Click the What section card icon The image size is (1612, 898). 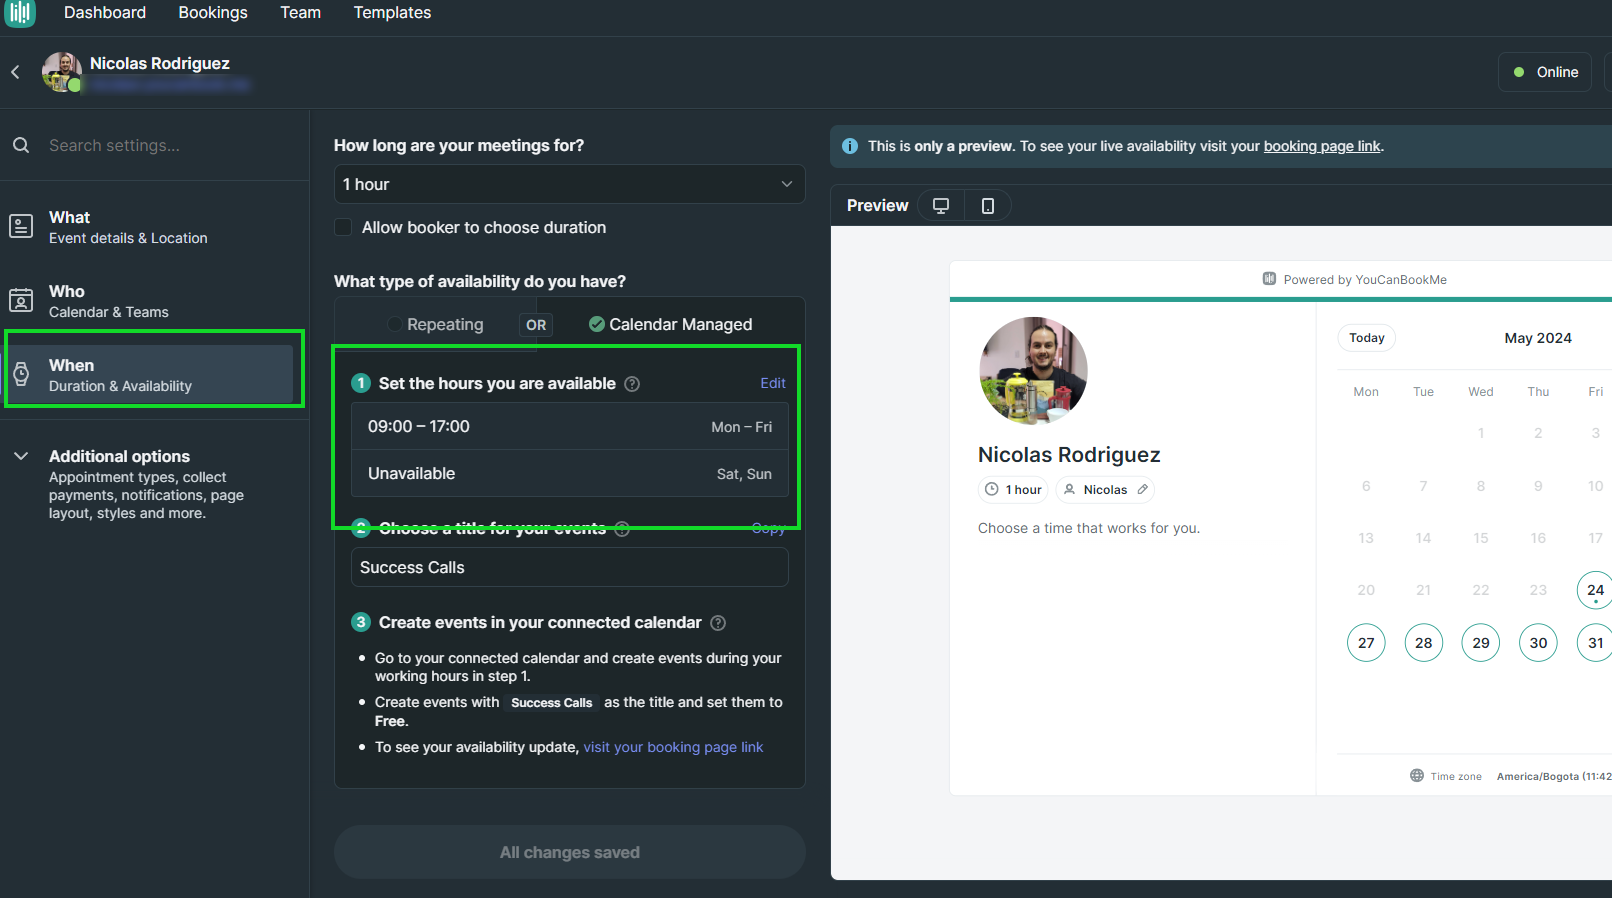point(21,226)
